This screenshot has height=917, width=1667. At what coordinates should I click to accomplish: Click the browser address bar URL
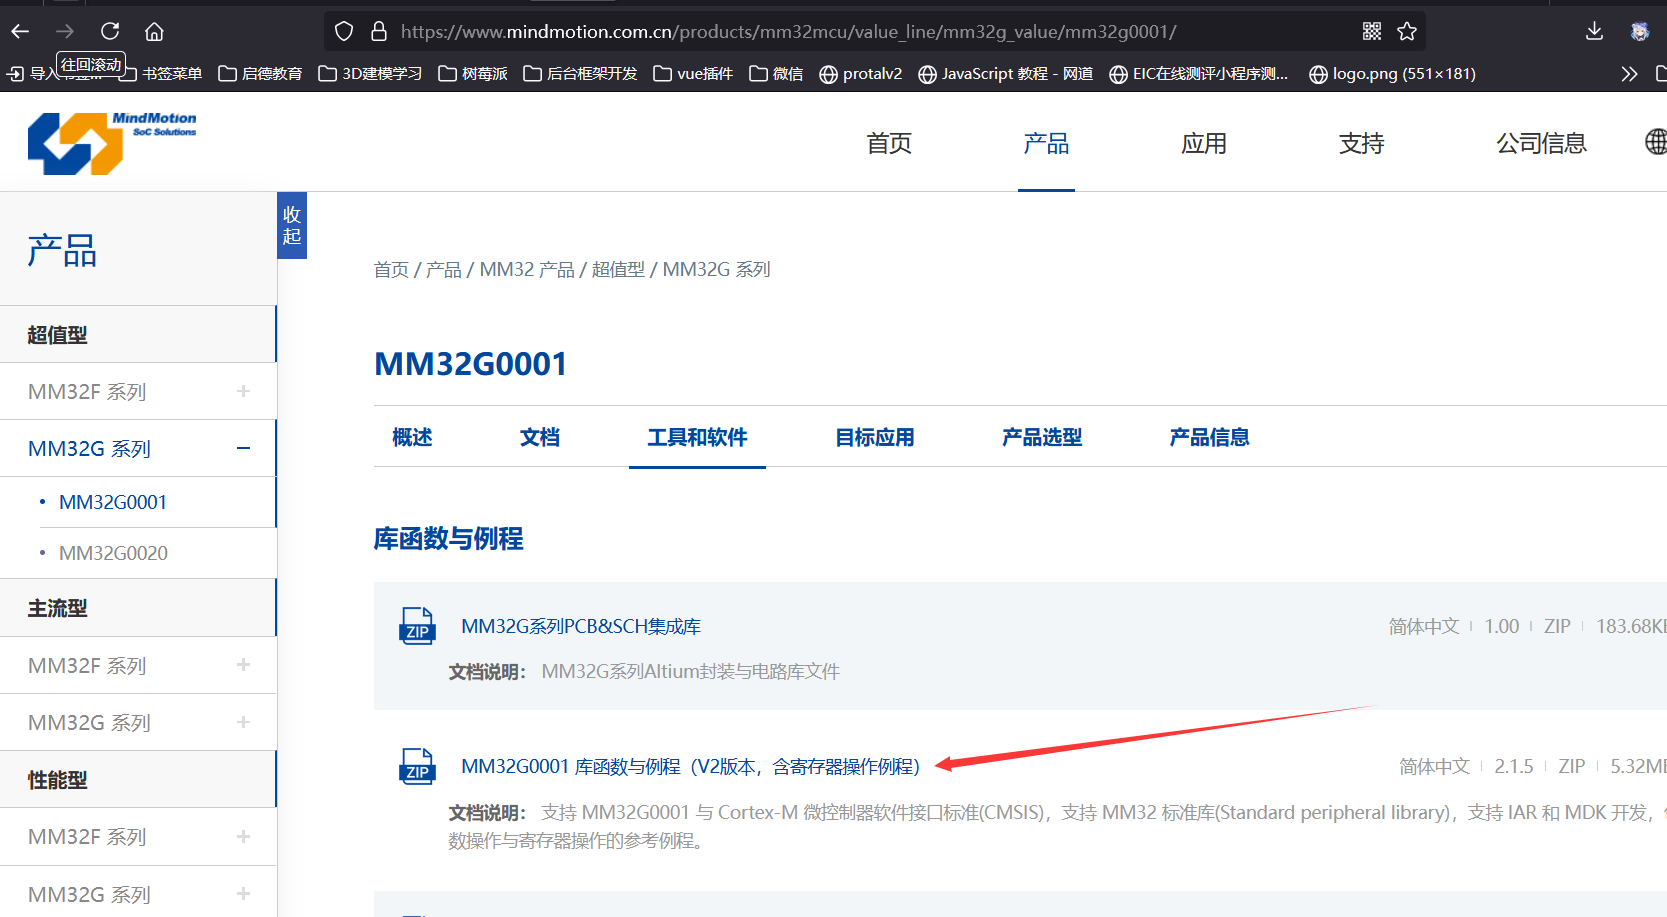788,32
